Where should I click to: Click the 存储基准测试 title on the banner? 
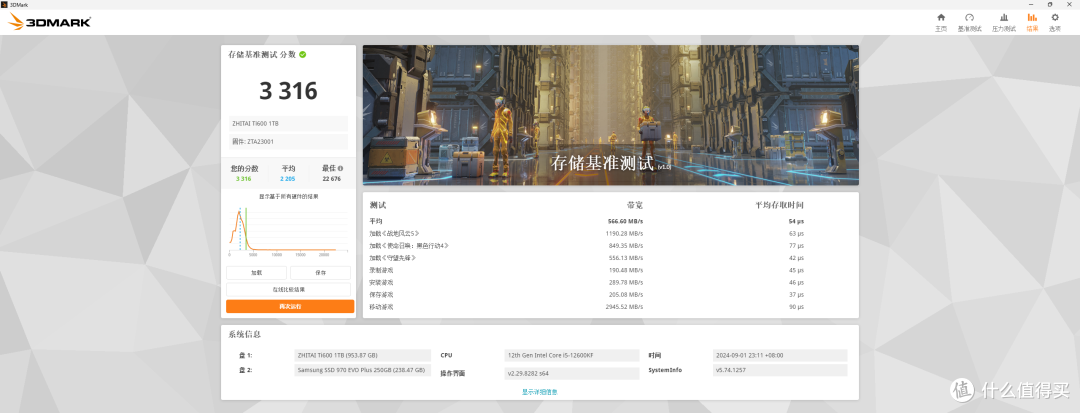click(601, 163)
